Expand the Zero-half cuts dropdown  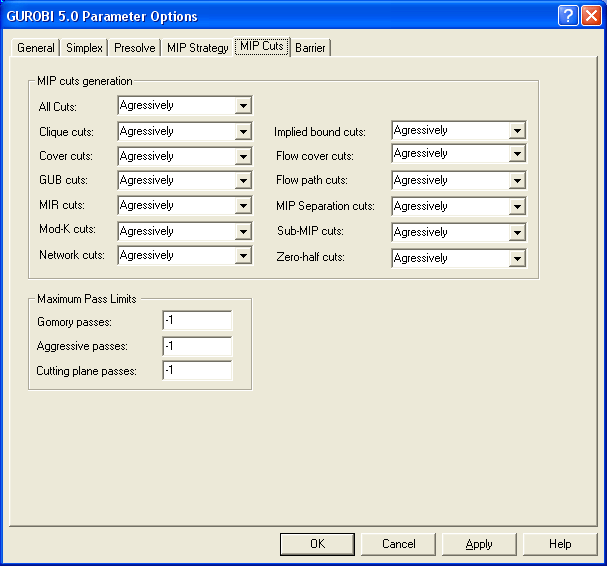[x=459, y=258]
